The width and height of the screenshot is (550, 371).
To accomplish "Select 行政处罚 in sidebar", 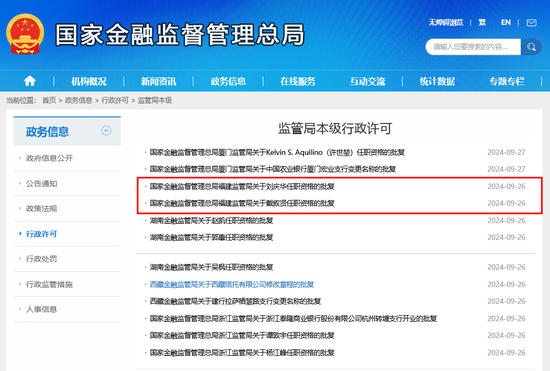I will tap(41, 259).
